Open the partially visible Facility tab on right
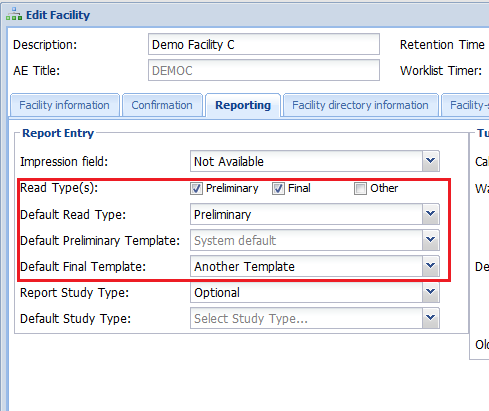The width and height of the screenshot is (489, 411). (466, 105)
